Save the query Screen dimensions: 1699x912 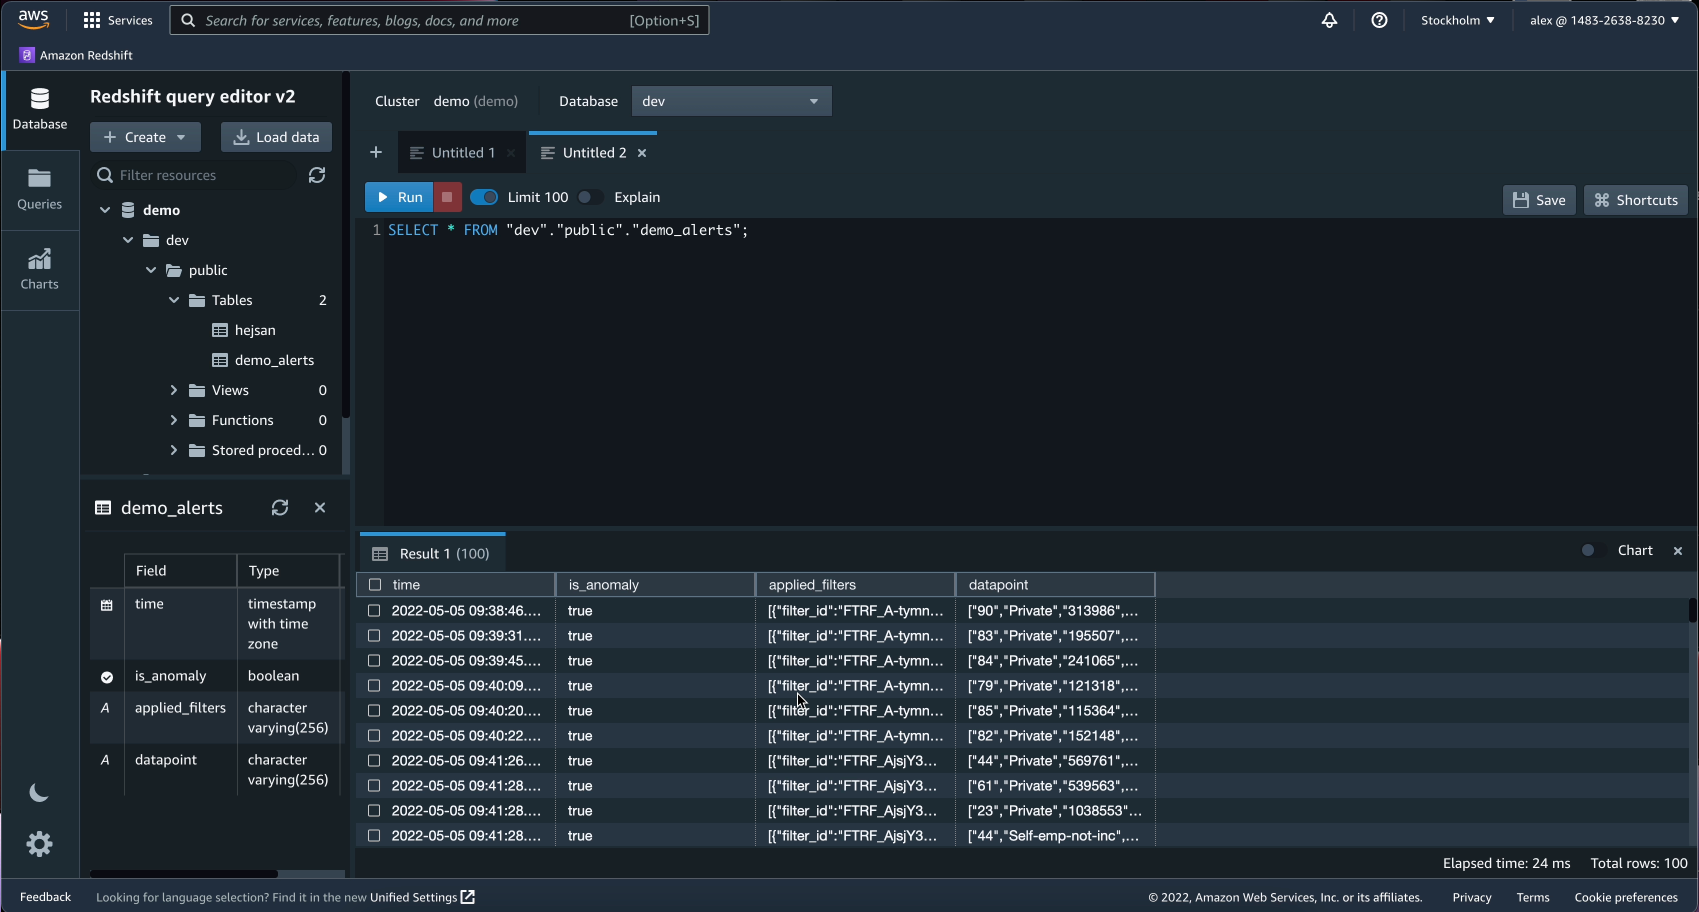[x=1539, y=200]
